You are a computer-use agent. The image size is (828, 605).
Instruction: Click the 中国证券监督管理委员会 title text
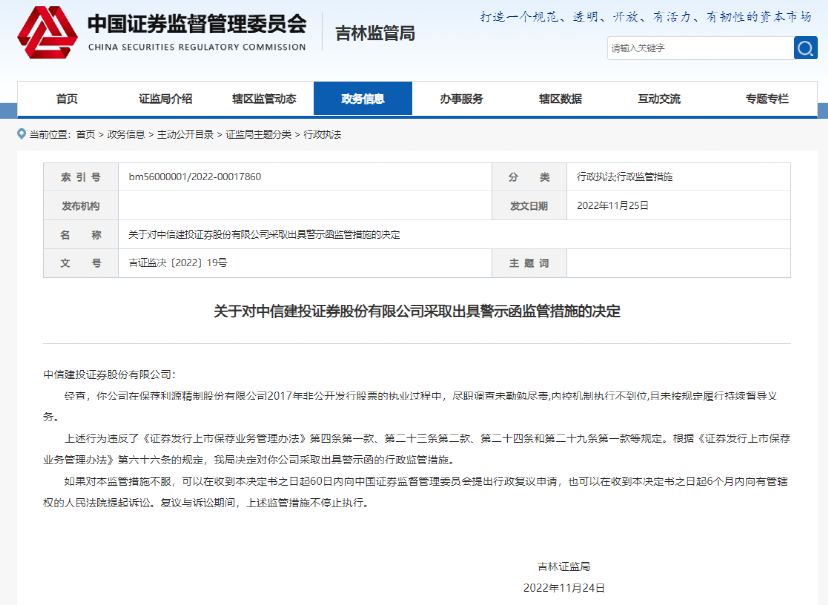click(x=197, y=24)
